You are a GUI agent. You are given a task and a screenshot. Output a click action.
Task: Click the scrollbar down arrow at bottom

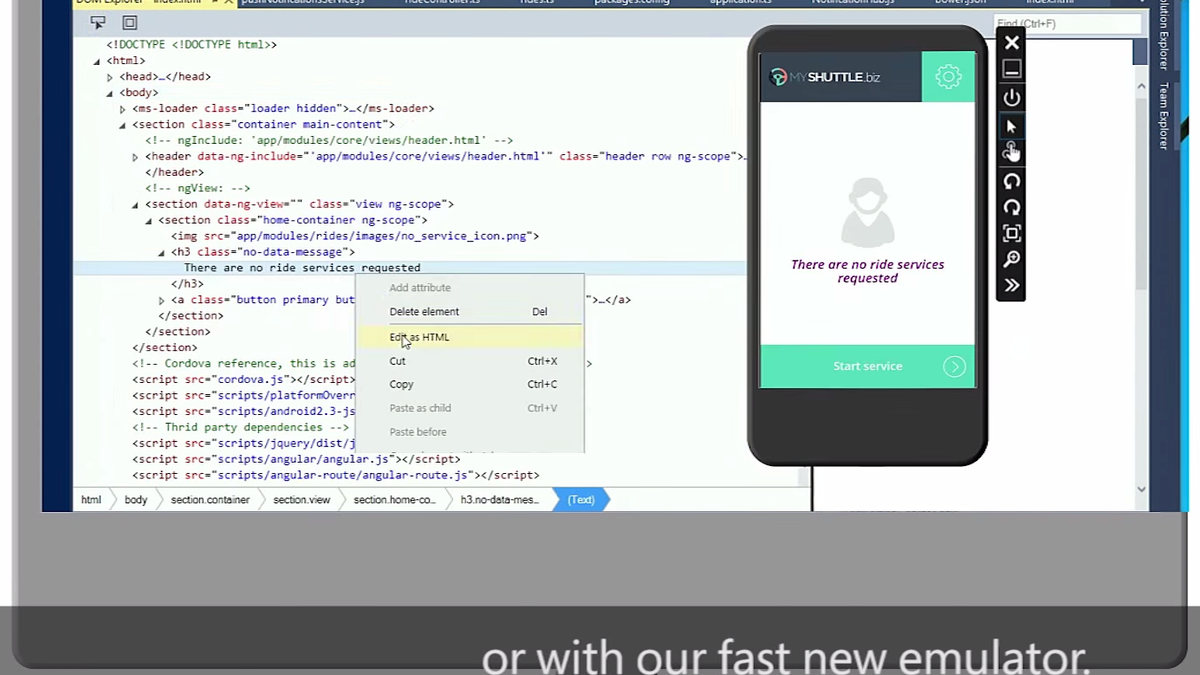coord(1141,490)
